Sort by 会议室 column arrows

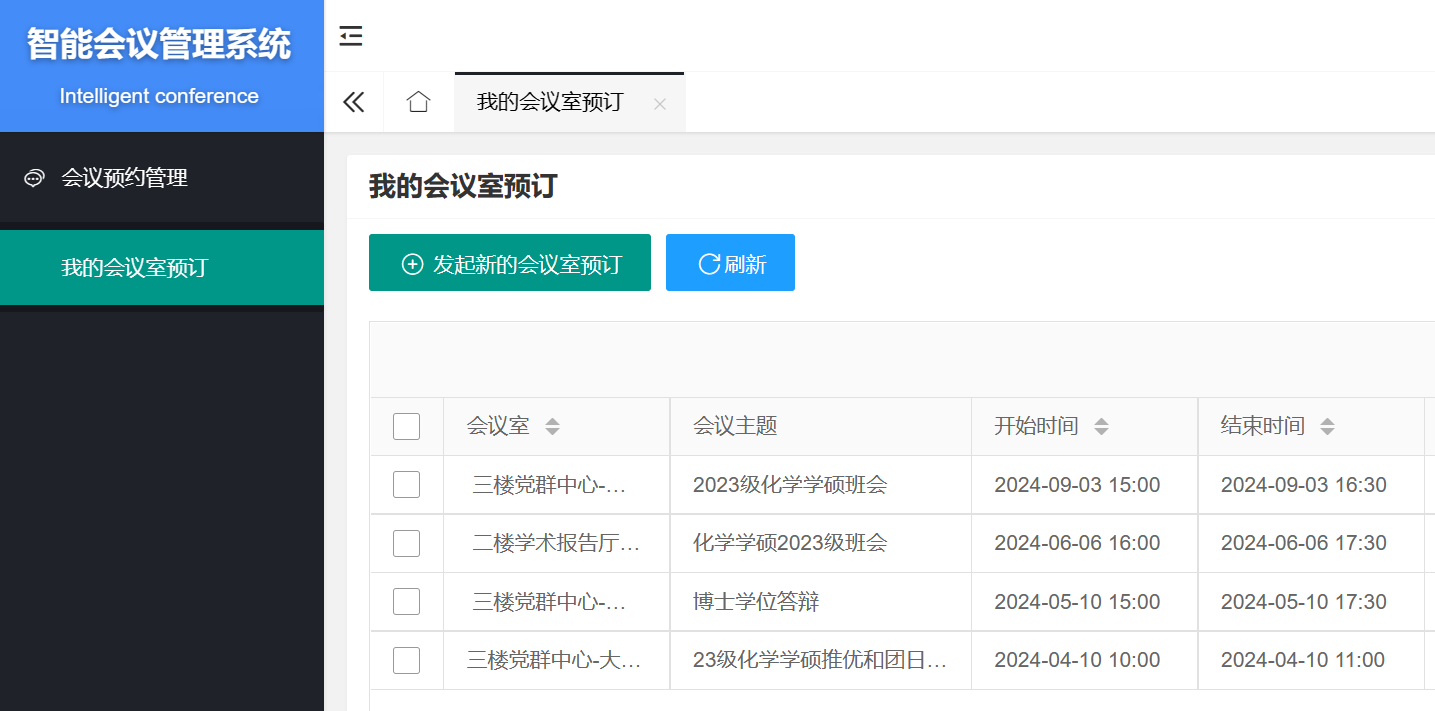click(x=552, y=427)
